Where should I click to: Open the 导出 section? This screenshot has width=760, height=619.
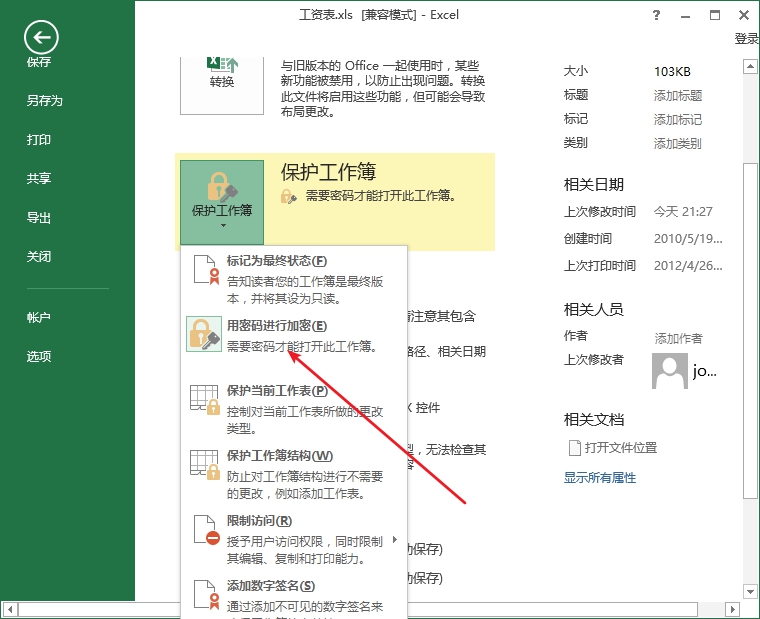(x=39, y=218)
